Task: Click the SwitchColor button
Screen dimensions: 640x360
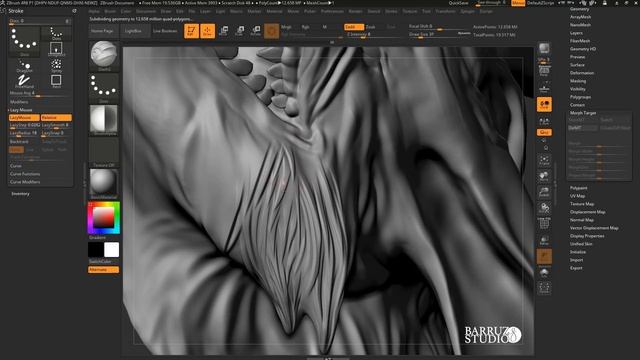Action: coord(100,262)
